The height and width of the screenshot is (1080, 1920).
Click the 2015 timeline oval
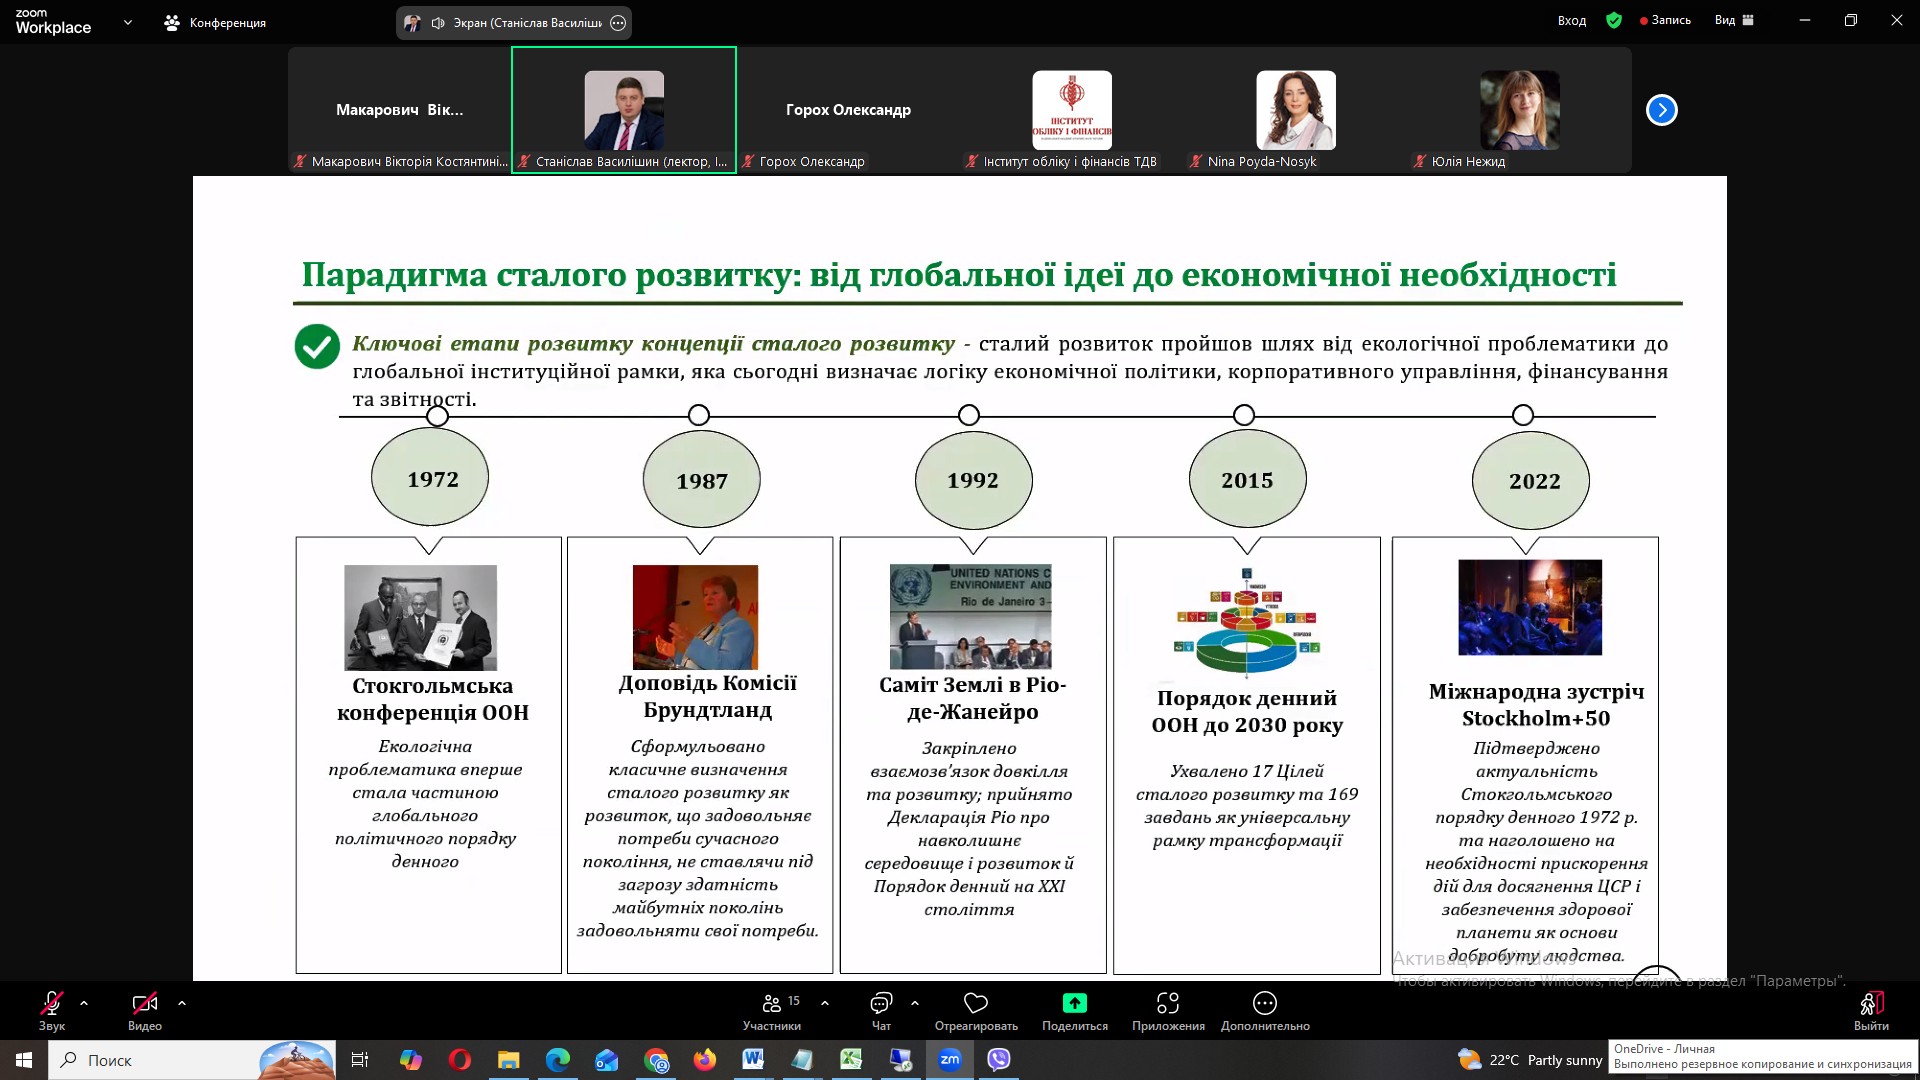pyautogui.click(x=1247, y=480)
